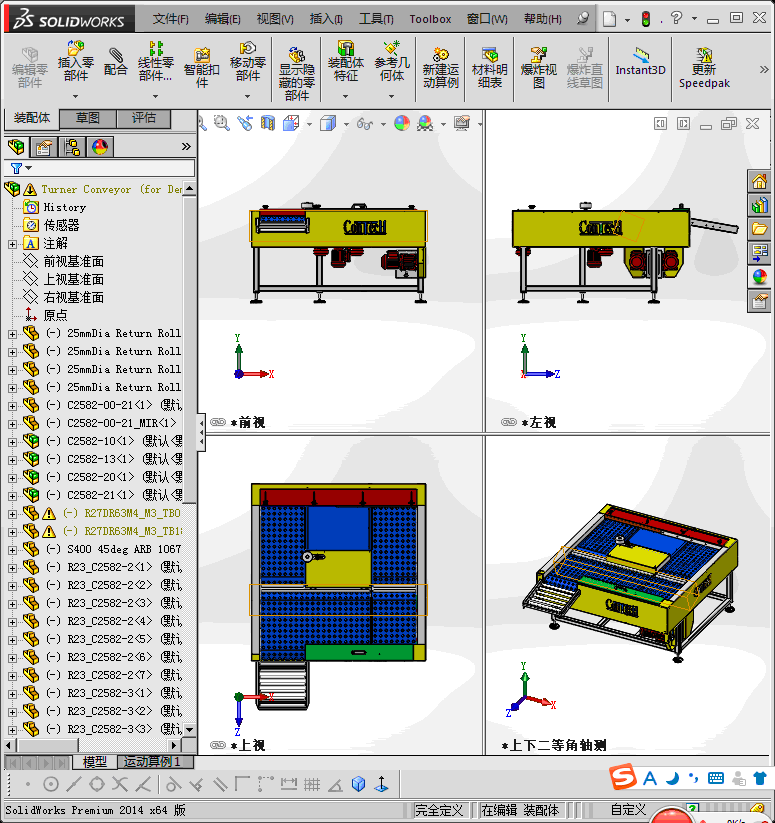Open the Display Style cube icon

point(328,123)
